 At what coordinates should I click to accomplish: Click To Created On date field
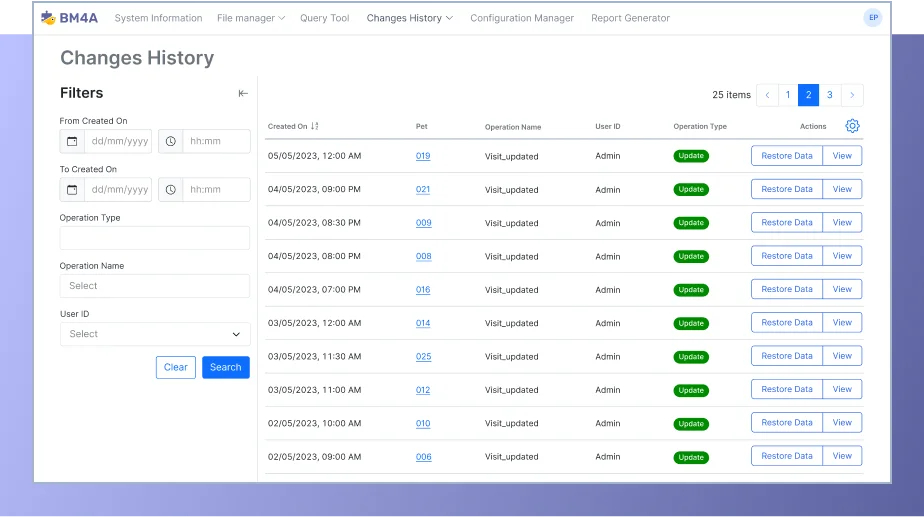pyautogui.click(x=118, y=190)
